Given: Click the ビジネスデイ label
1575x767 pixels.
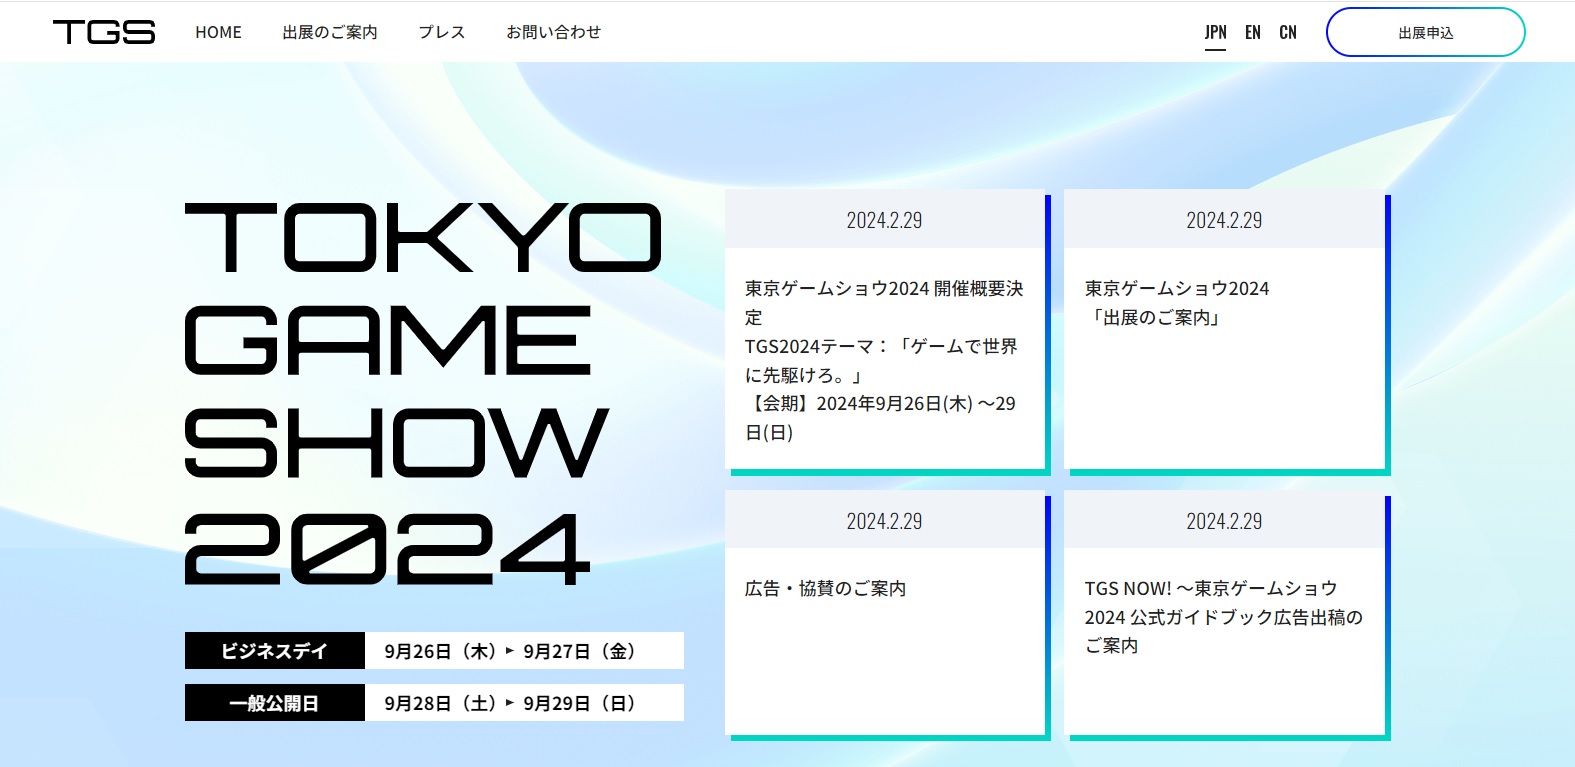Looking at the screenshot, I should tap(274, 651).
